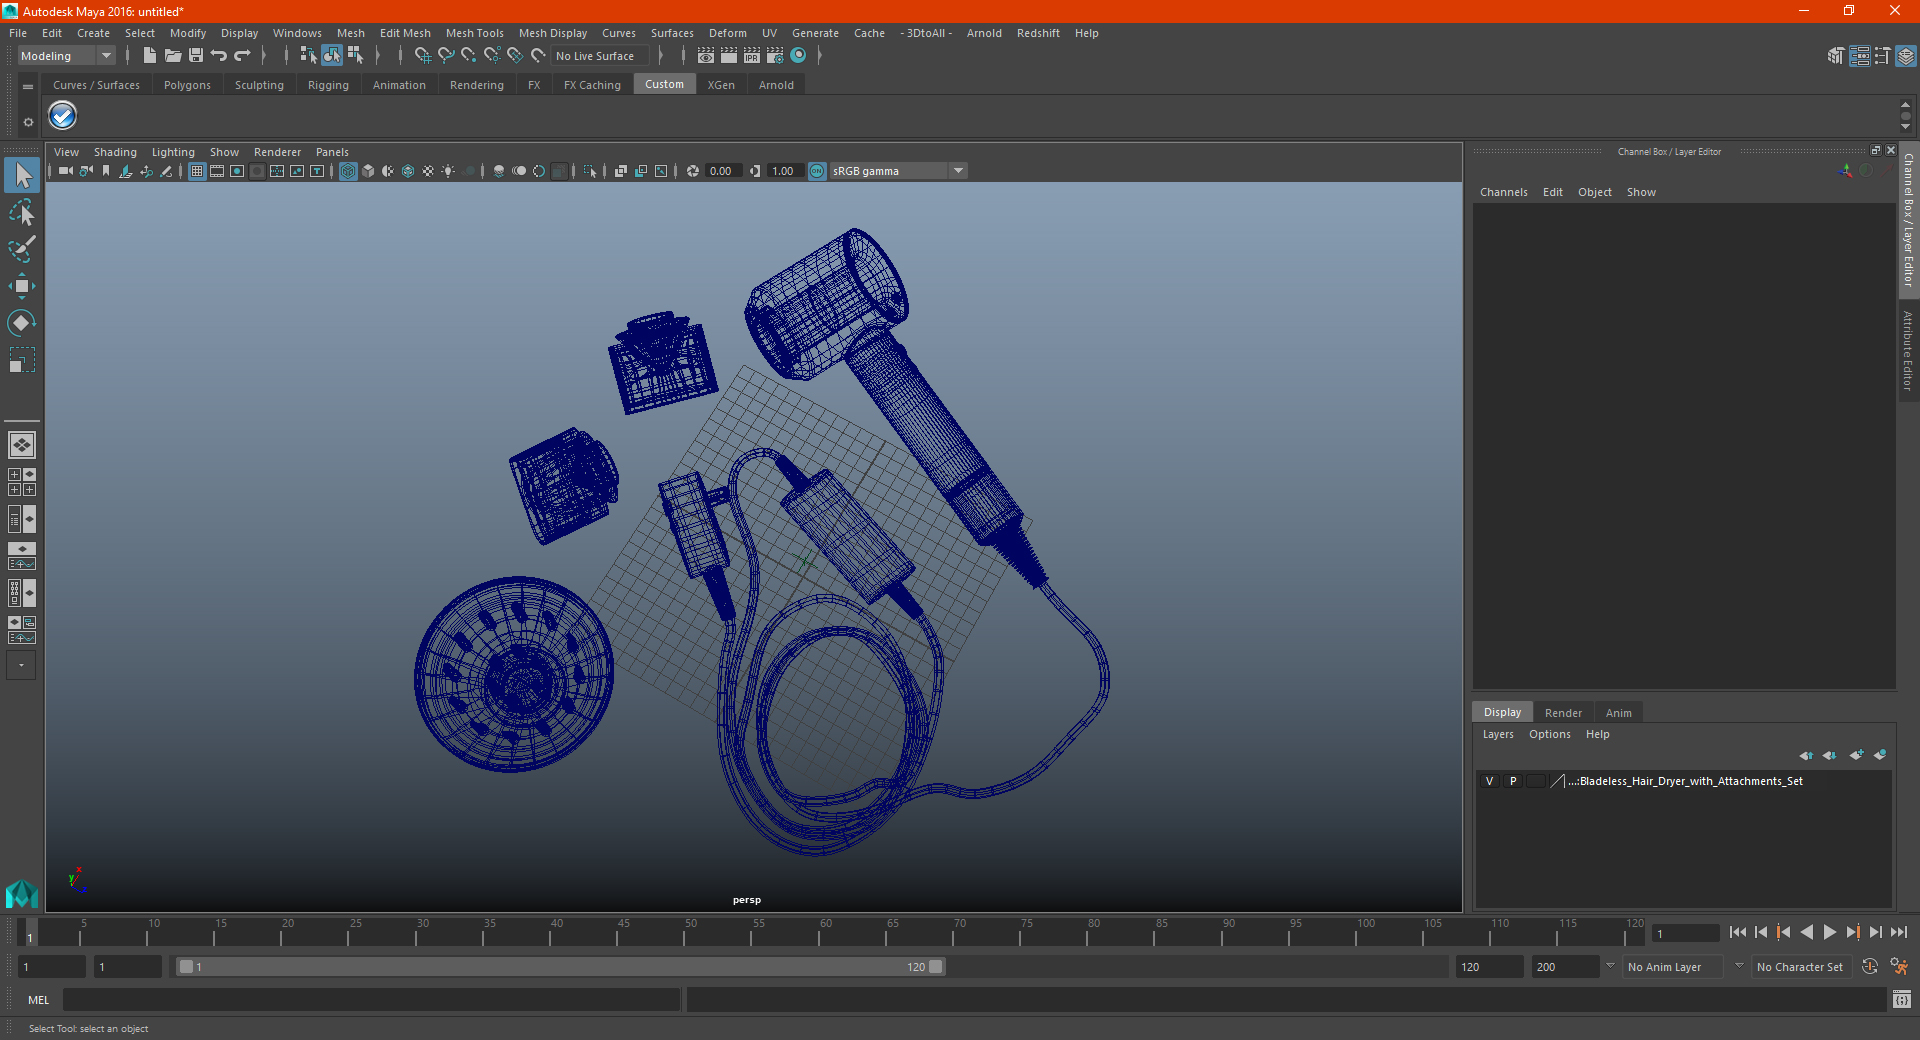Switch to the Render layer tab
This screenshot has width=1920, height=1040.
click(x=1563, y=713)
